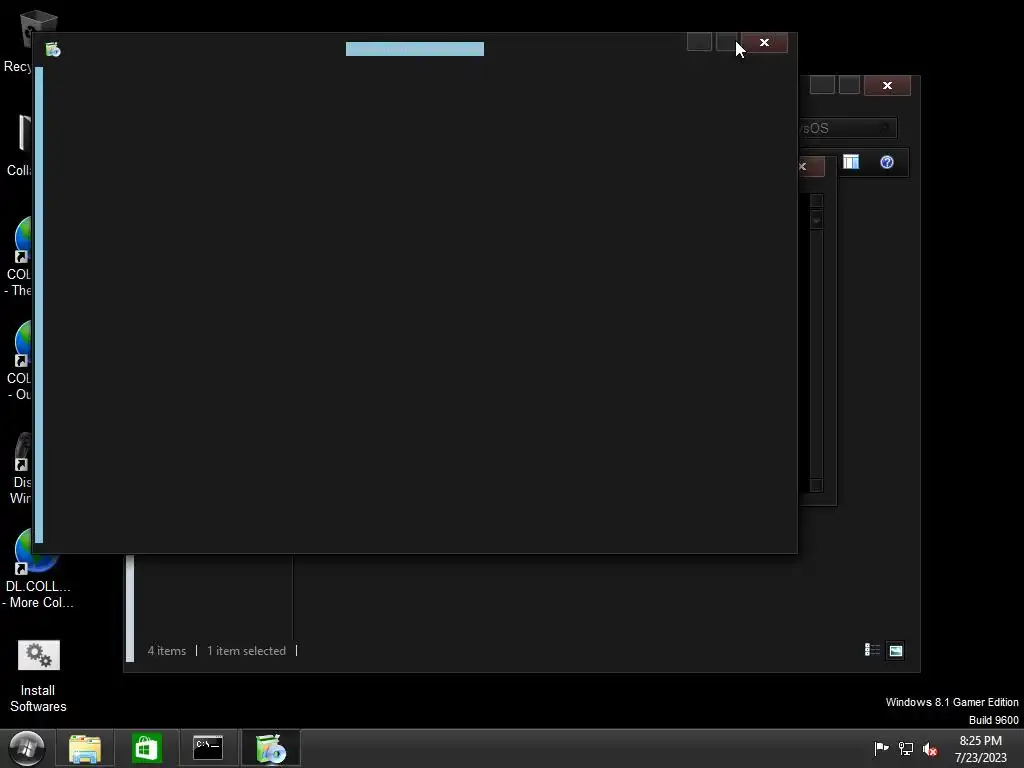Image resolution: width=1024 pixels, height=768 pixels.
Task: Open the Start button on taskbar
Action: coord(26,748)
